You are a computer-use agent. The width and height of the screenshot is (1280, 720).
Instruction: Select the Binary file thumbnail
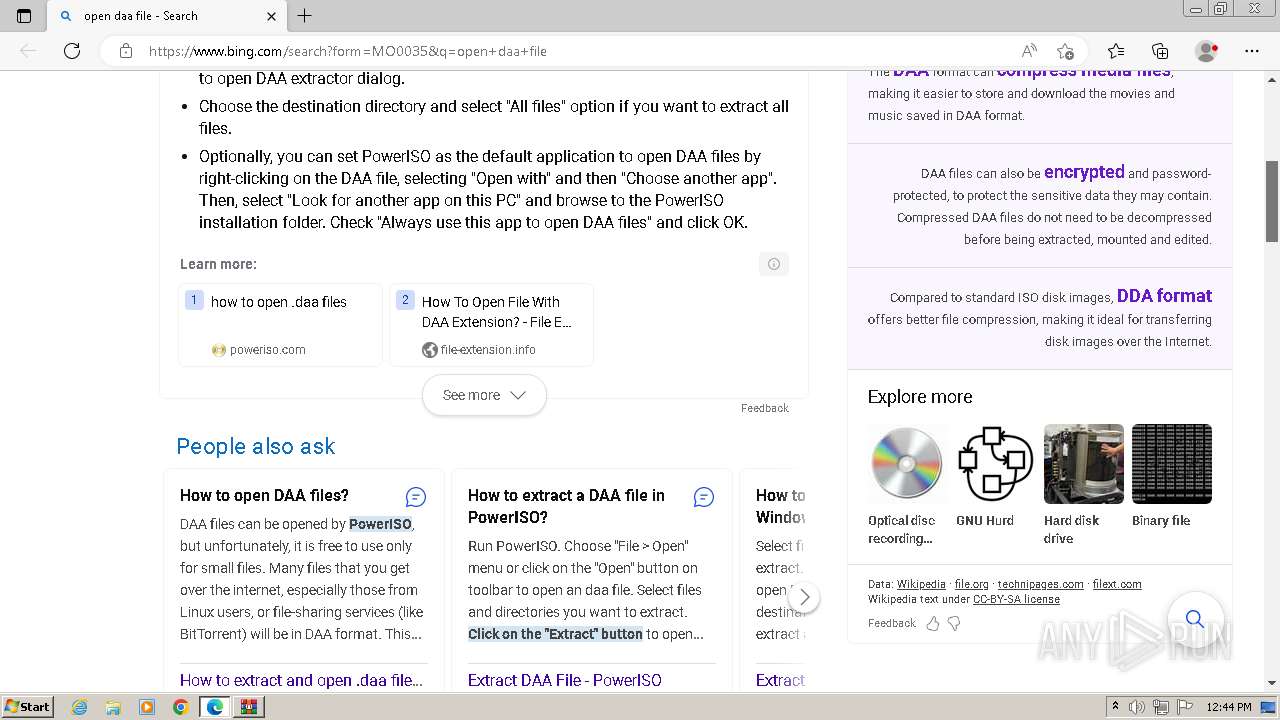1171,464
